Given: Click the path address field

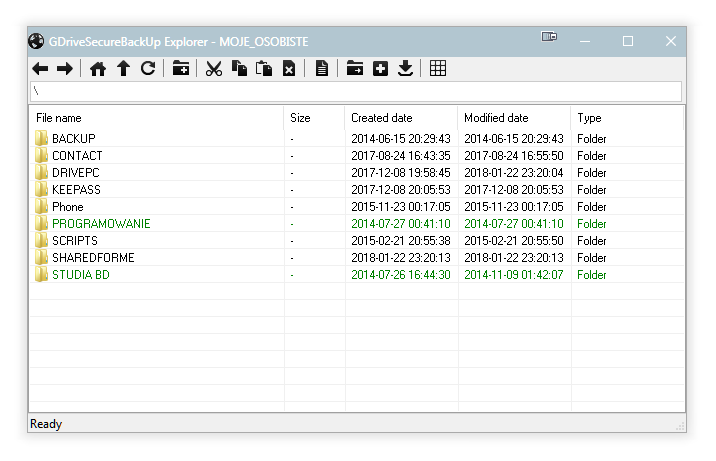Looking at the screenshot, I should pyautogui.click(x=356, y=91).
